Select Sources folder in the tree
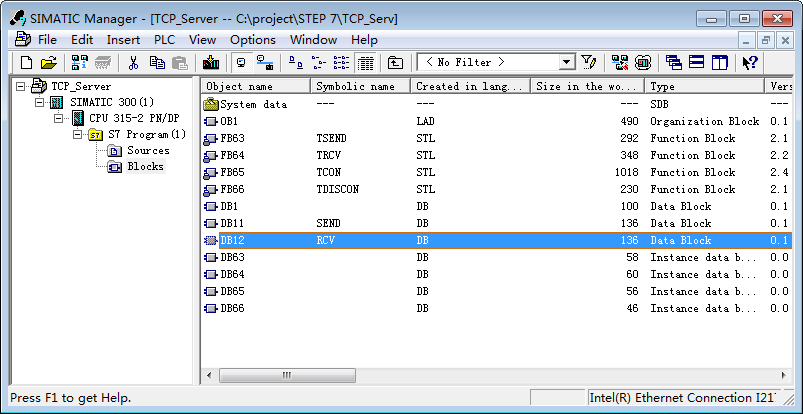Viewport: 803px width, 414px height. click(x=148, y=151)
